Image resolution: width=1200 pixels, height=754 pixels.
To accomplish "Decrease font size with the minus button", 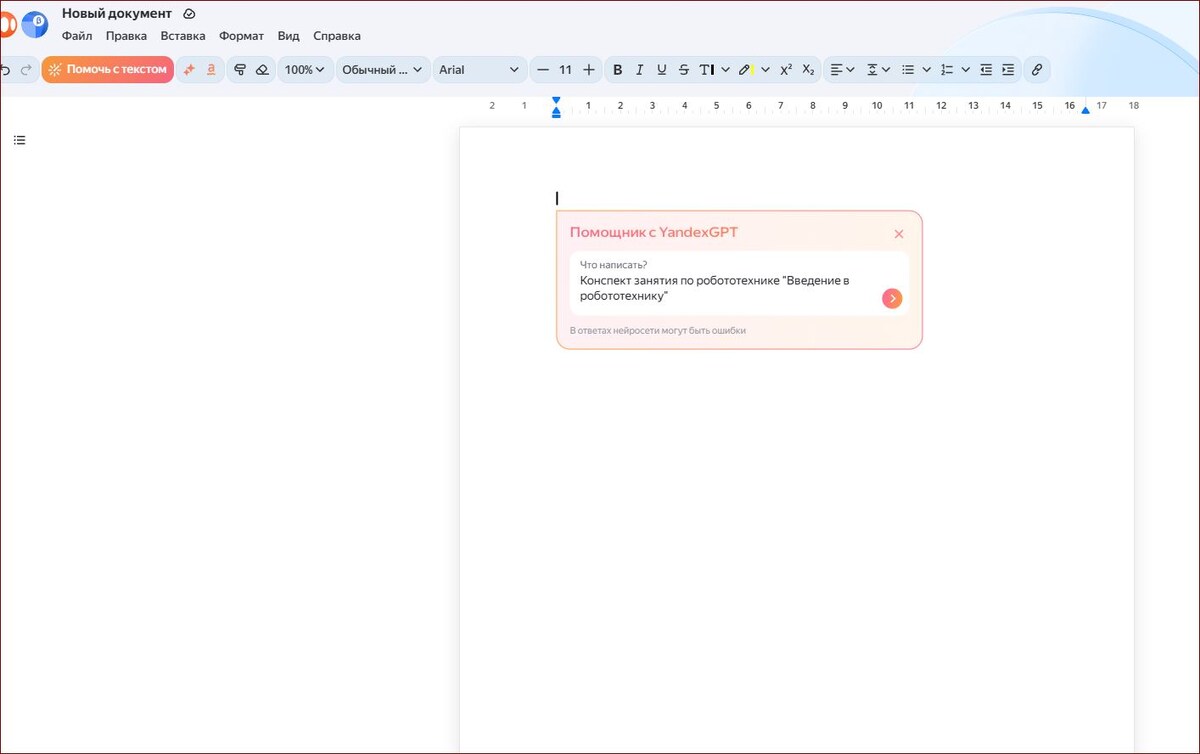I will click(x=543, y=70).
